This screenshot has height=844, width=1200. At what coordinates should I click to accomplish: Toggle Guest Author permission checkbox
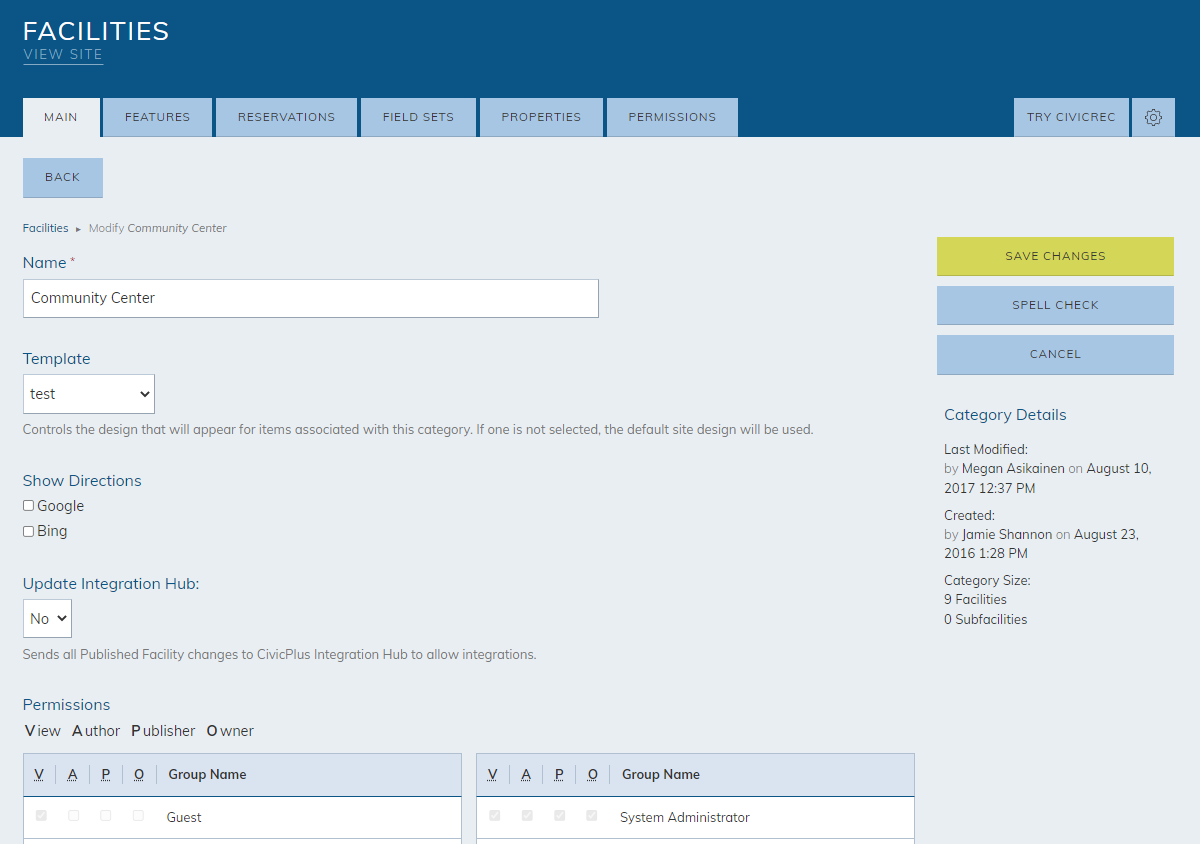pyautogui.click(x=73, y=816)
